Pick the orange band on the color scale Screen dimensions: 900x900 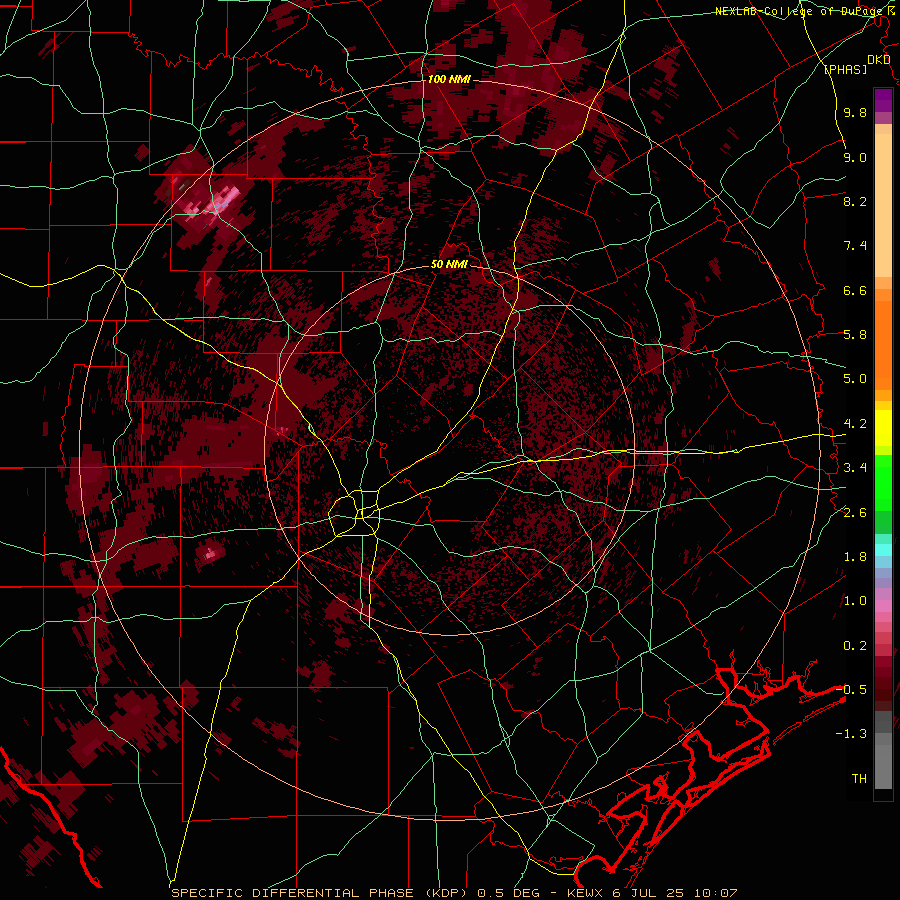[883, 344]
